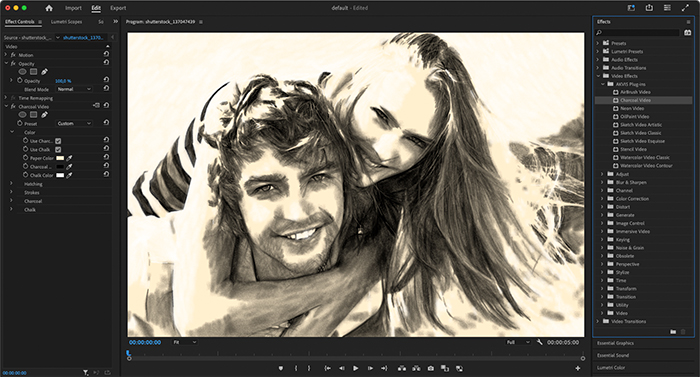
Task: Open the Effect Controls panel menu
Action: click(x=40, y=22)
